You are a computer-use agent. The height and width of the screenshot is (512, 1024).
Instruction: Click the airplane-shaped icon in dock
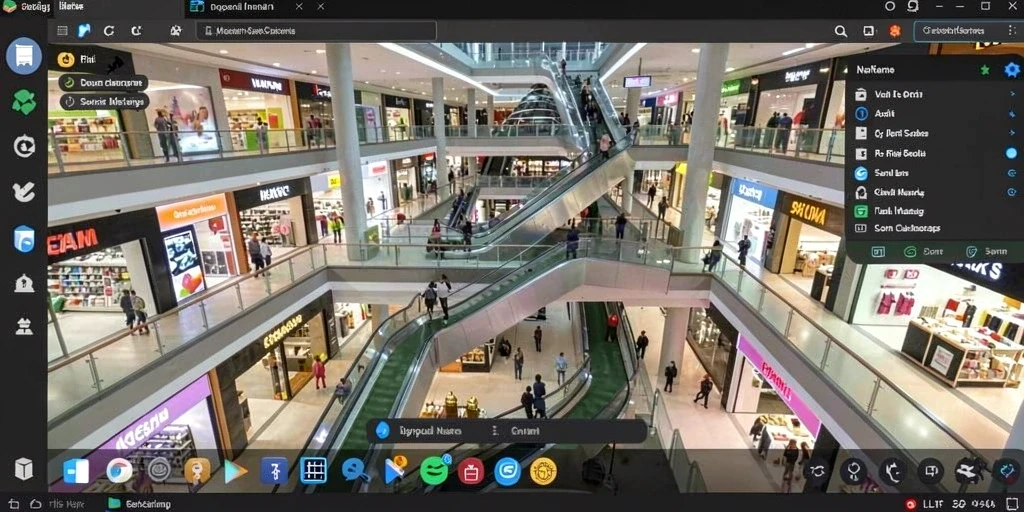[x=969, y=470]
